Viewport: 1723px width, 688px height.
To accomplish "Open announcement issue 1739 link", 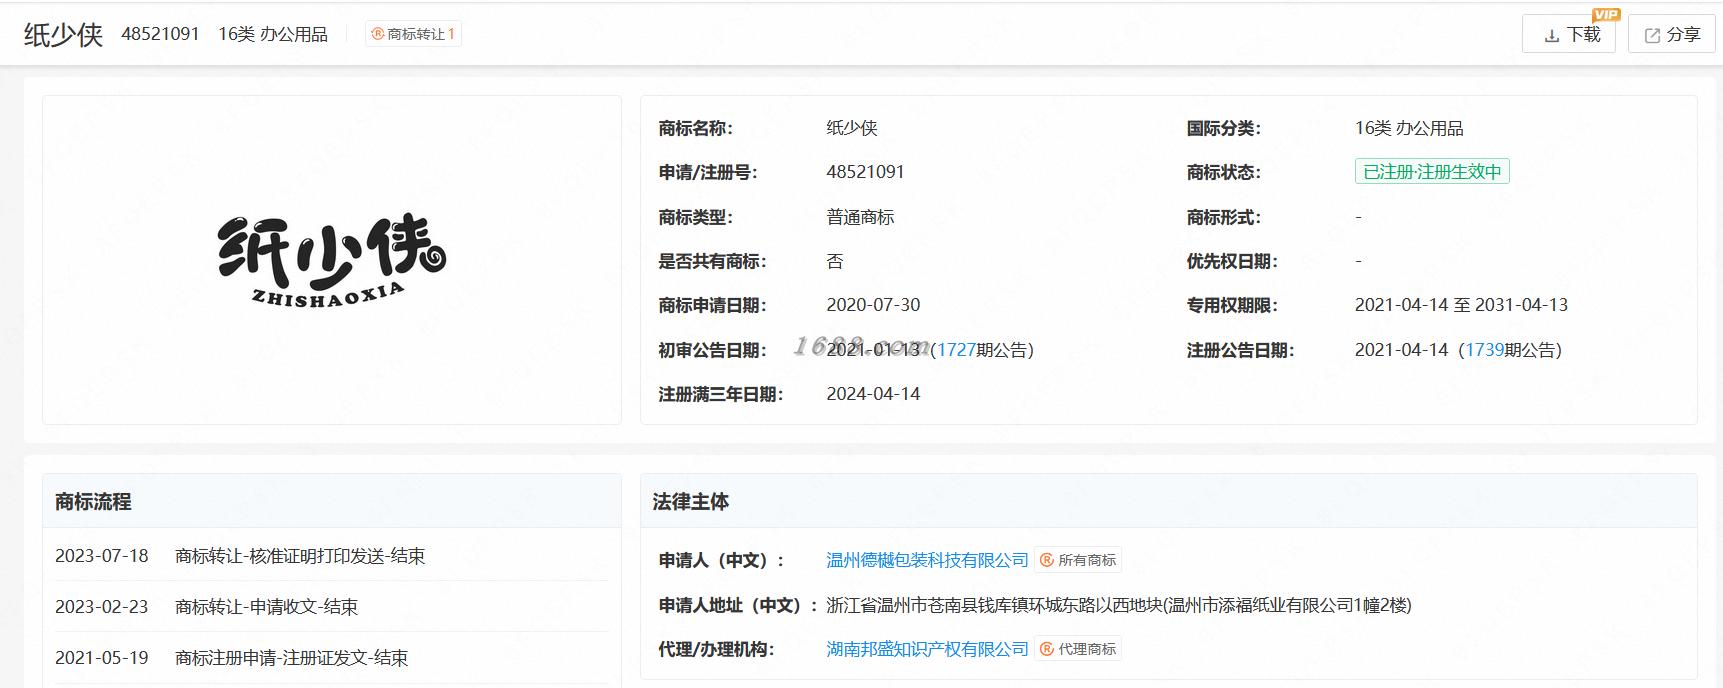I will (x=1484, y=350).
